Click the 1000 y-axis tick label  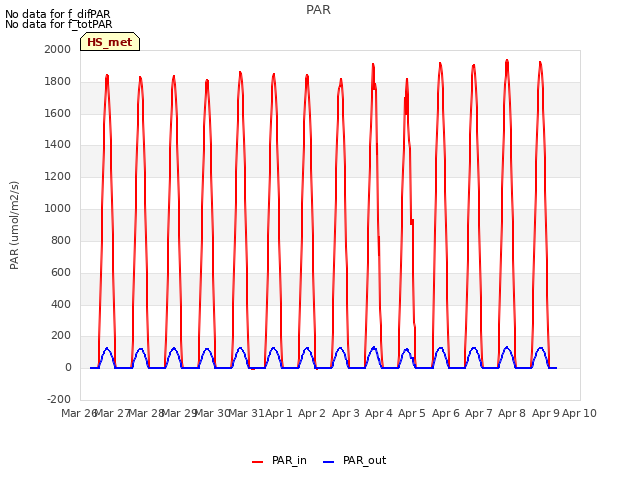point(58,209)
